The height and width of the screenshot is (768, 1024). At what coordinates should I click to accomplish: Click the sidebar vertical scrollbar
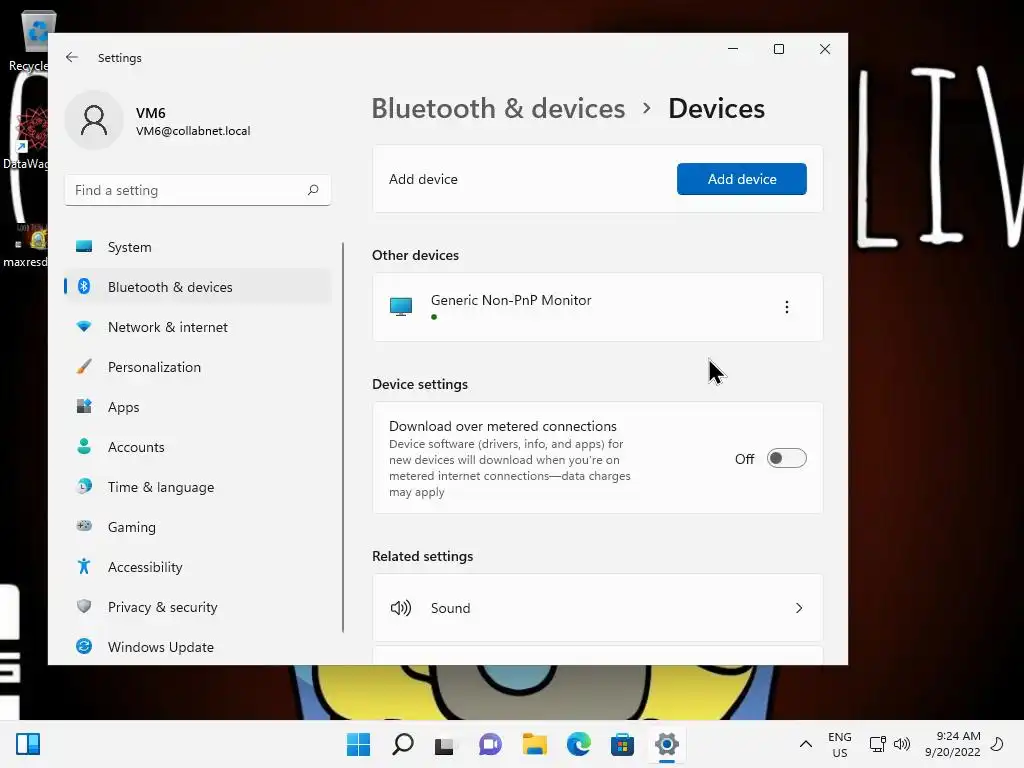(343, 438)
